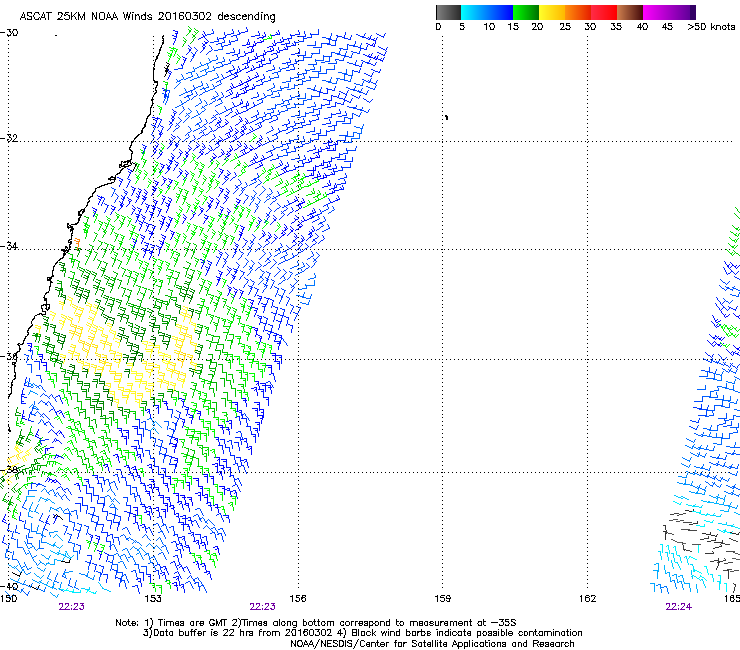Click the 159 longitude axis label

(x=443, y=599)
